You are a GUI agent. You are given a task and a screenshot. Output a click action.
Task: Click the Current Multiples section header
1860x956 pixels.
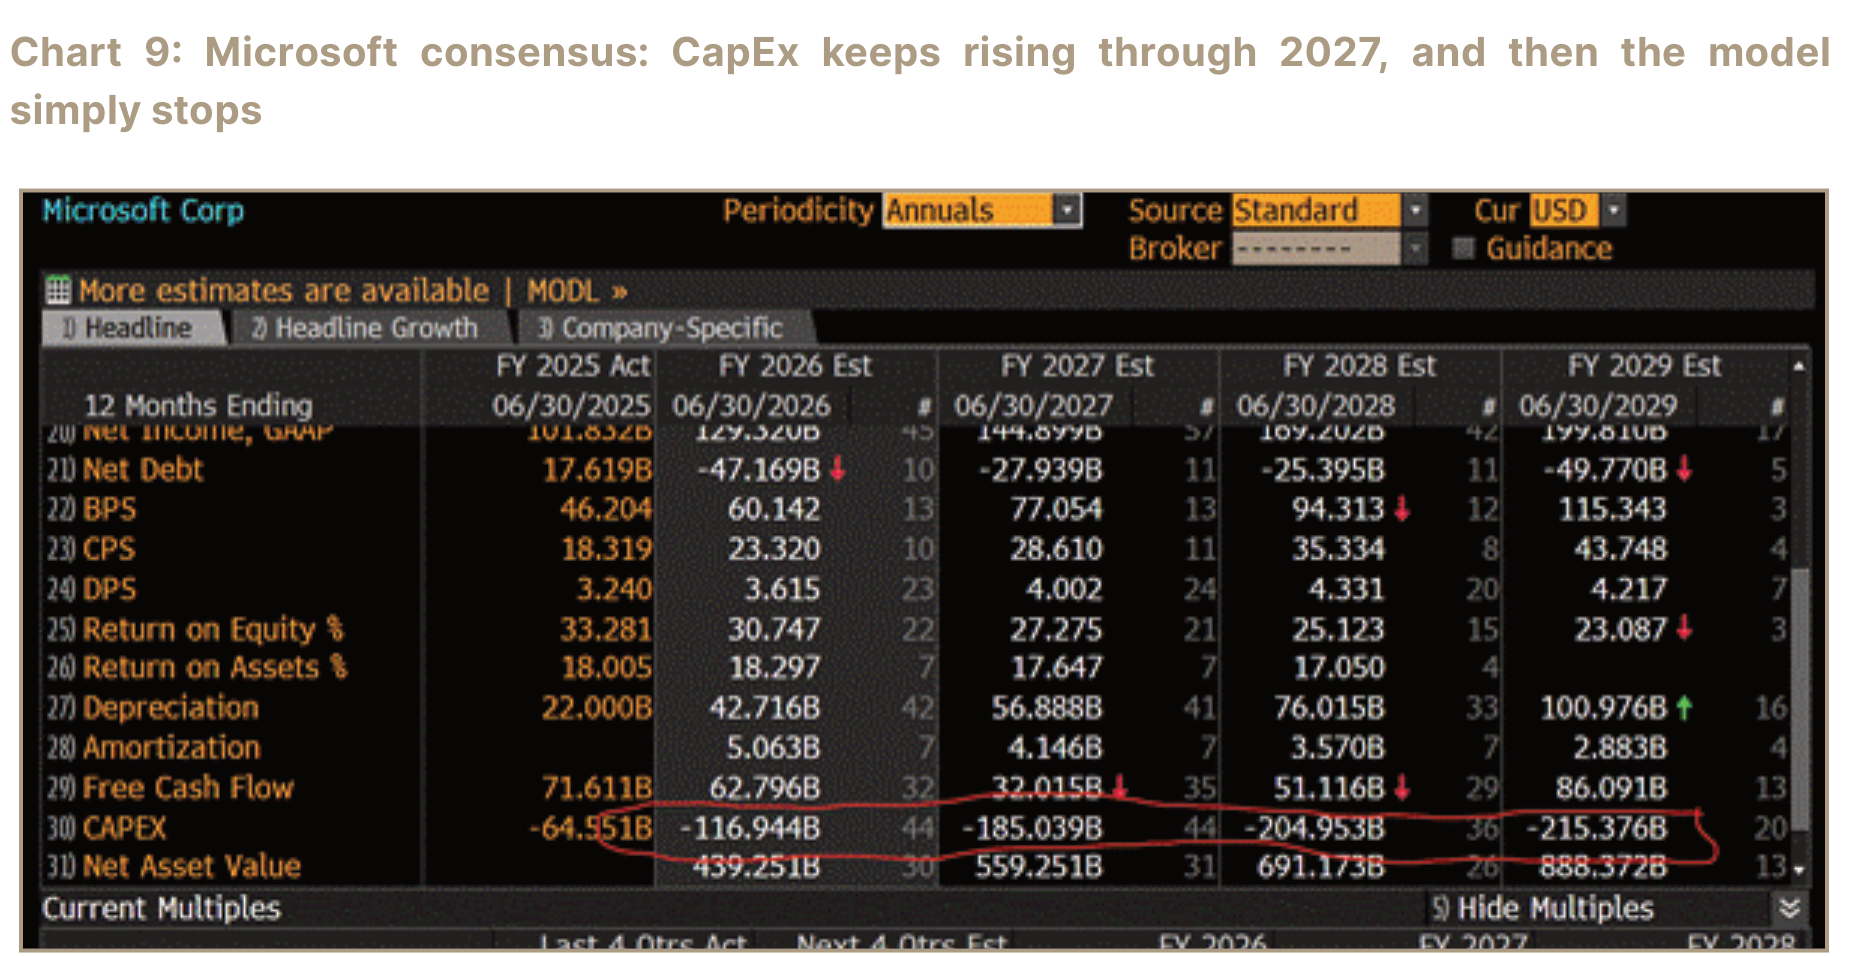[x=161, y=908]
